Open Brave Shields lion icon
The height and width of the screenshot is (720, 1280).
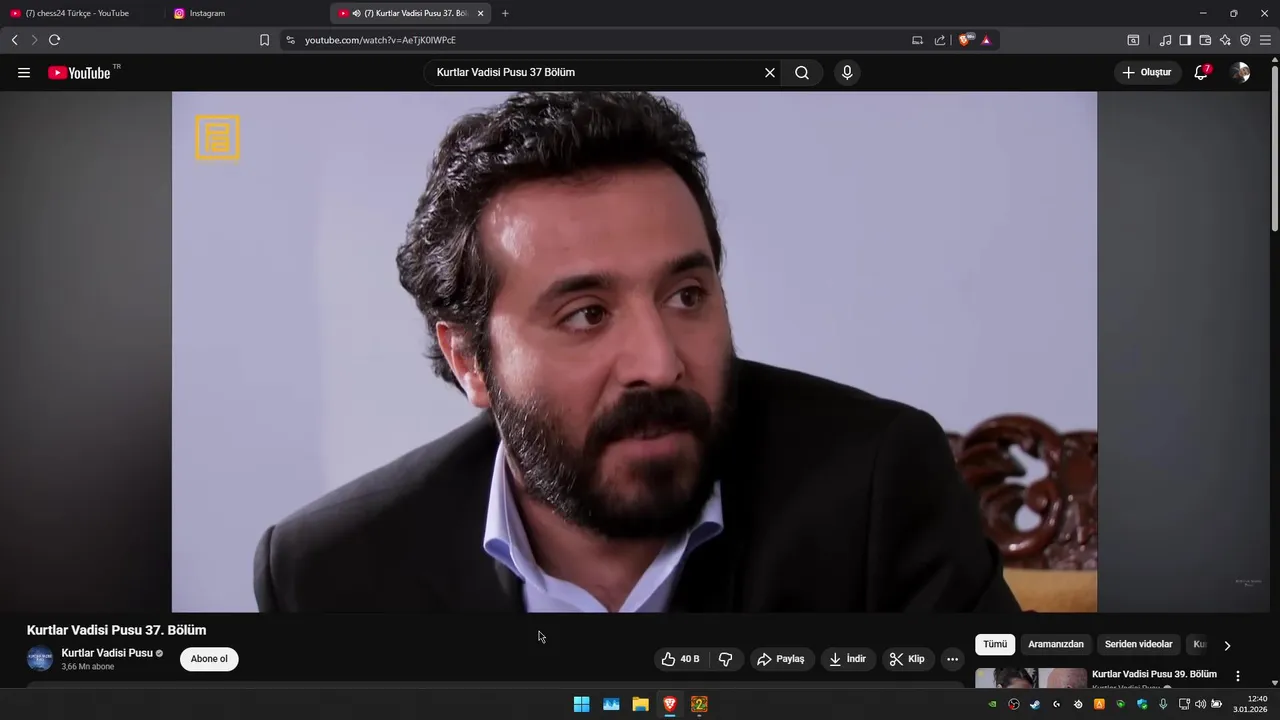tap(965, 40)
